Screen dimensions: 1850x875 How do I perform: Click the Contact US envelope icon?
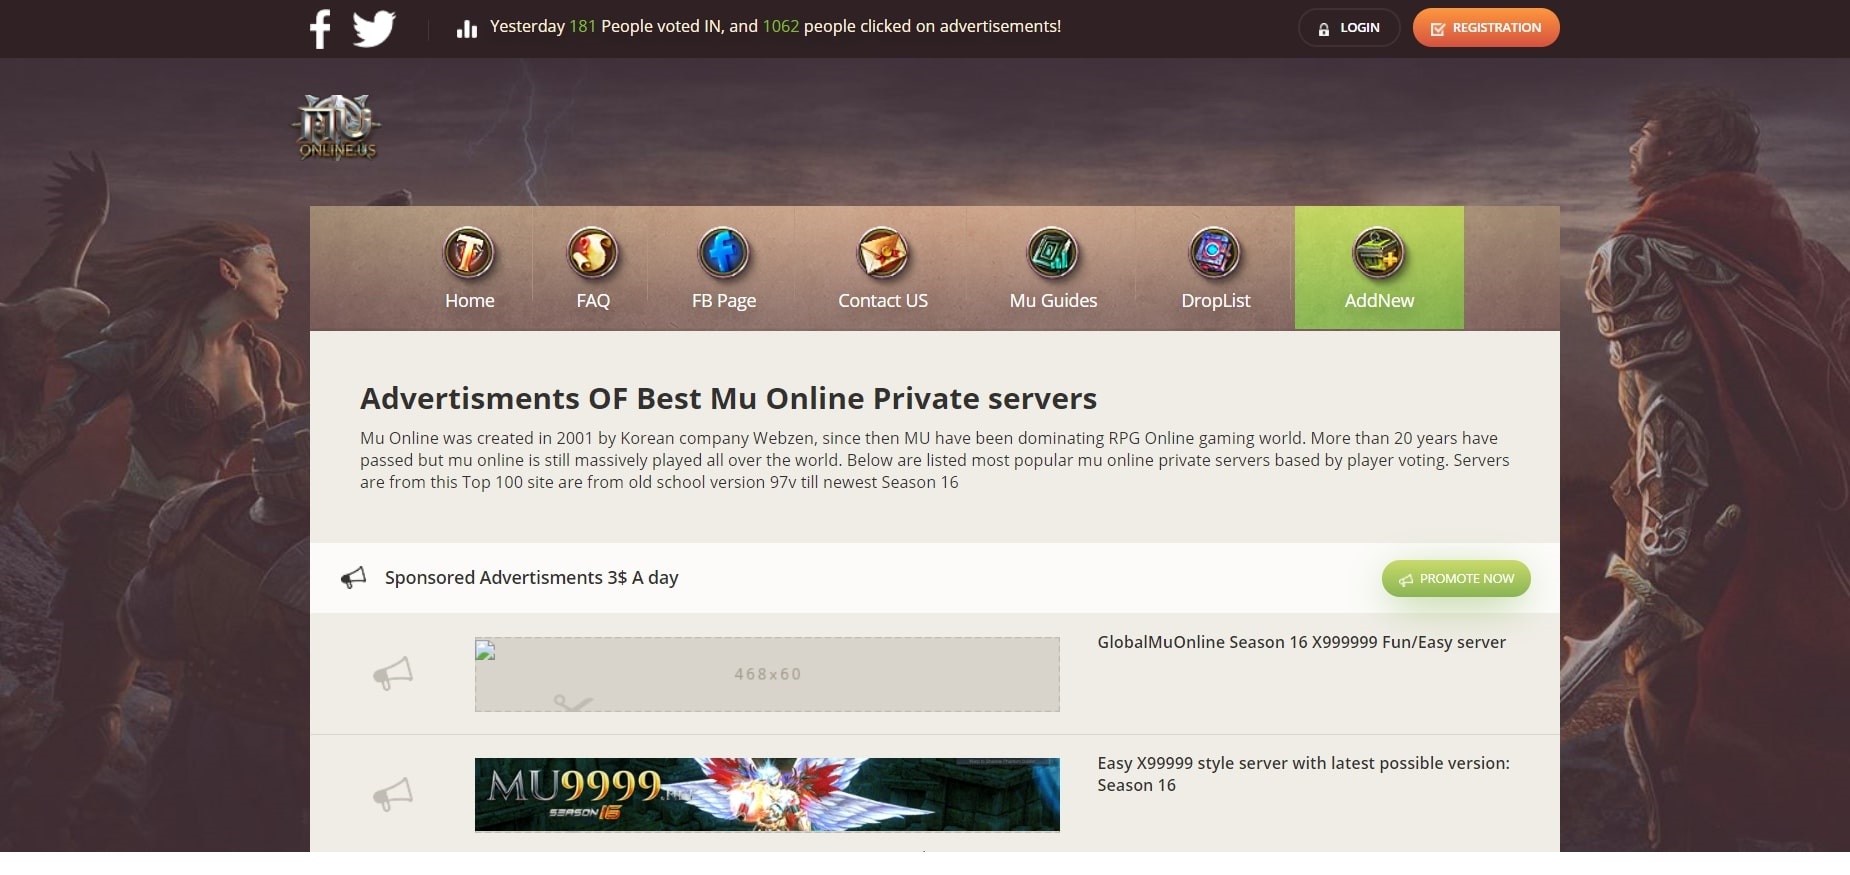pyautogui.click(x=883, y=252)
